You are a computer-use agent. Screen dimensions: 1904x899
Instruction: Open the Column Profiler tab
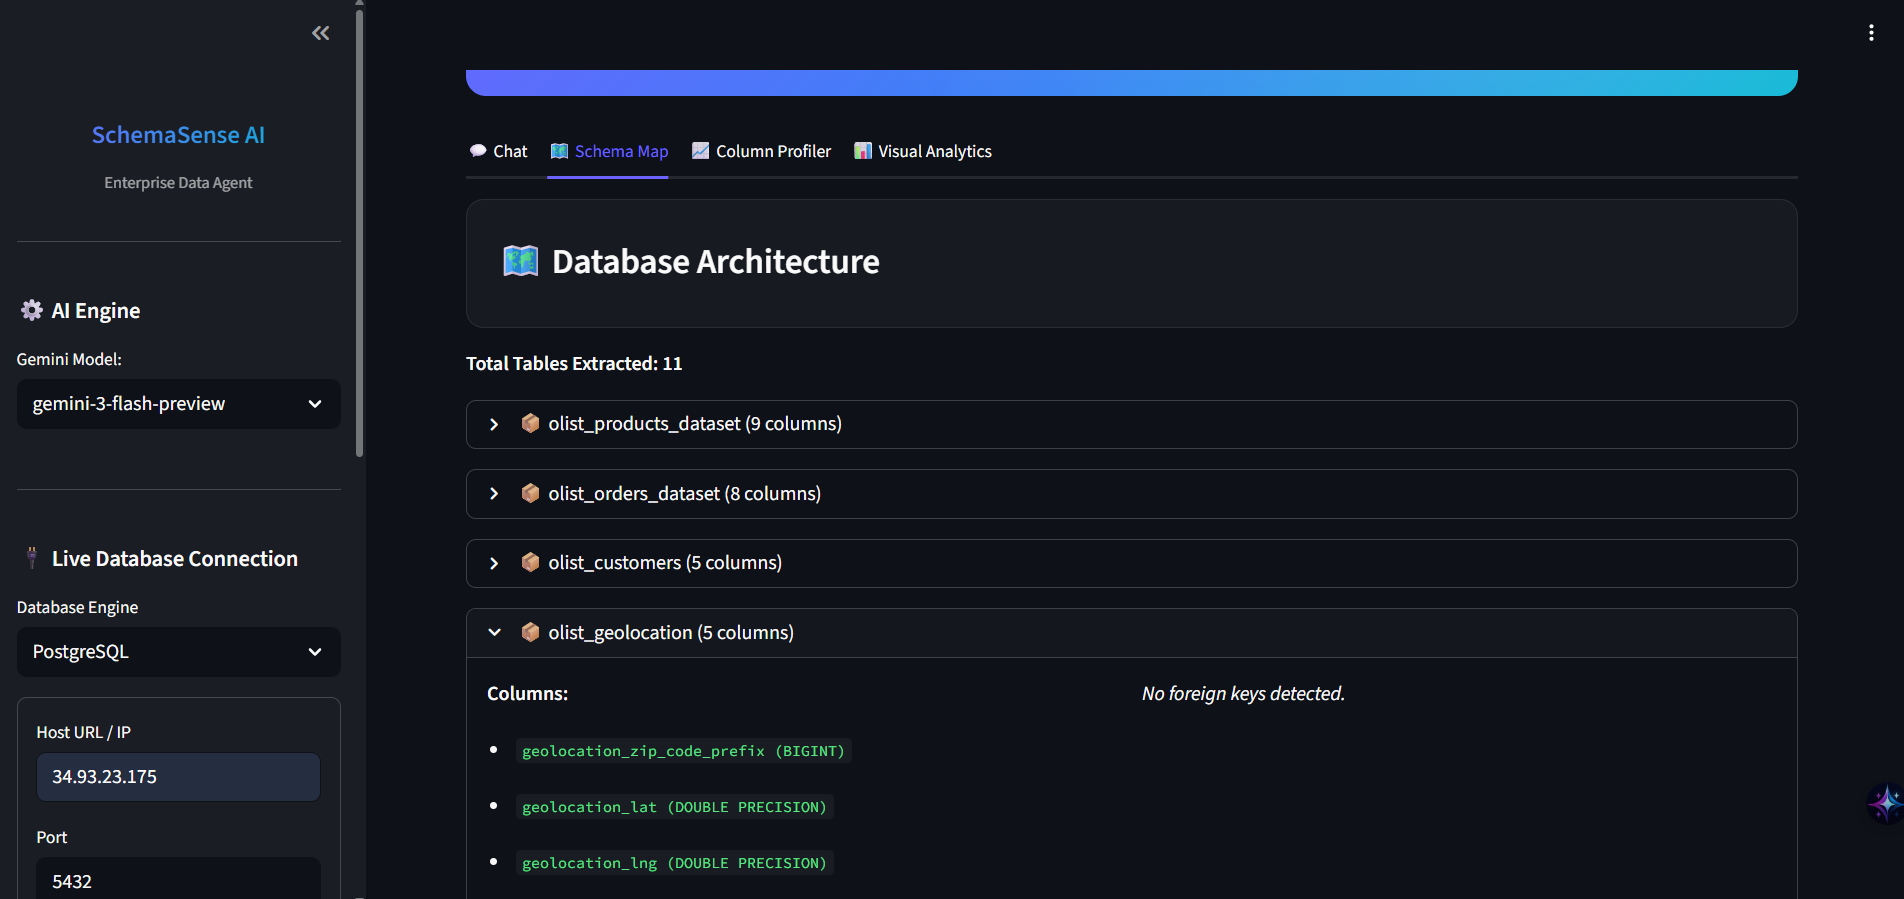tap(761, 151)
